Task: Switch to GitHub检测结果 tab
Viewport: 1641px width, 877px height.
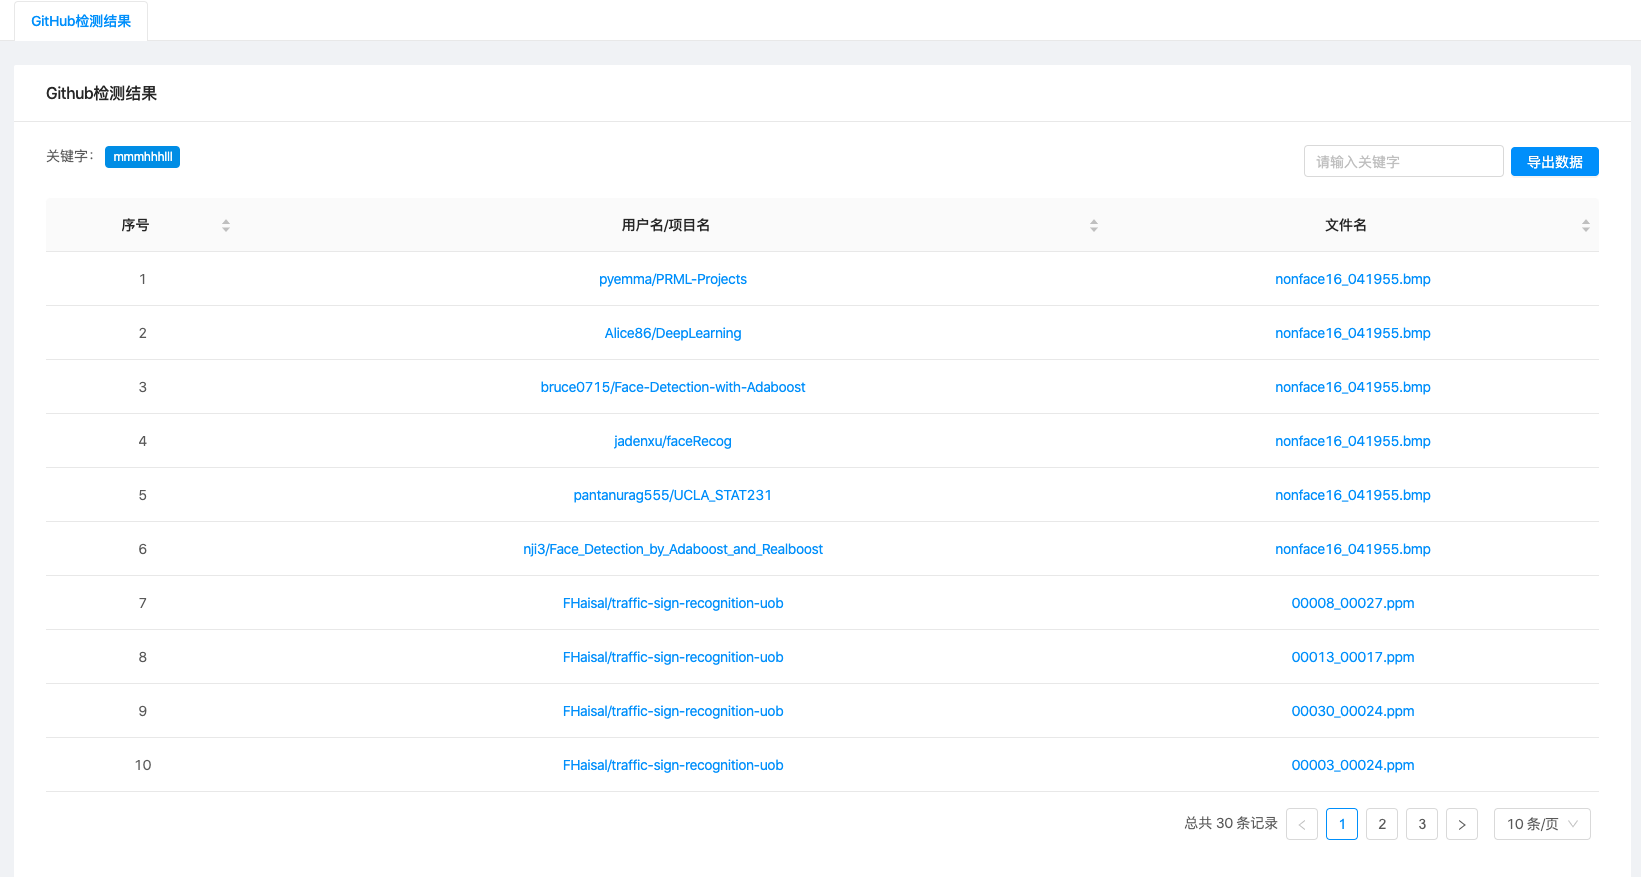Action: (81, 21)
